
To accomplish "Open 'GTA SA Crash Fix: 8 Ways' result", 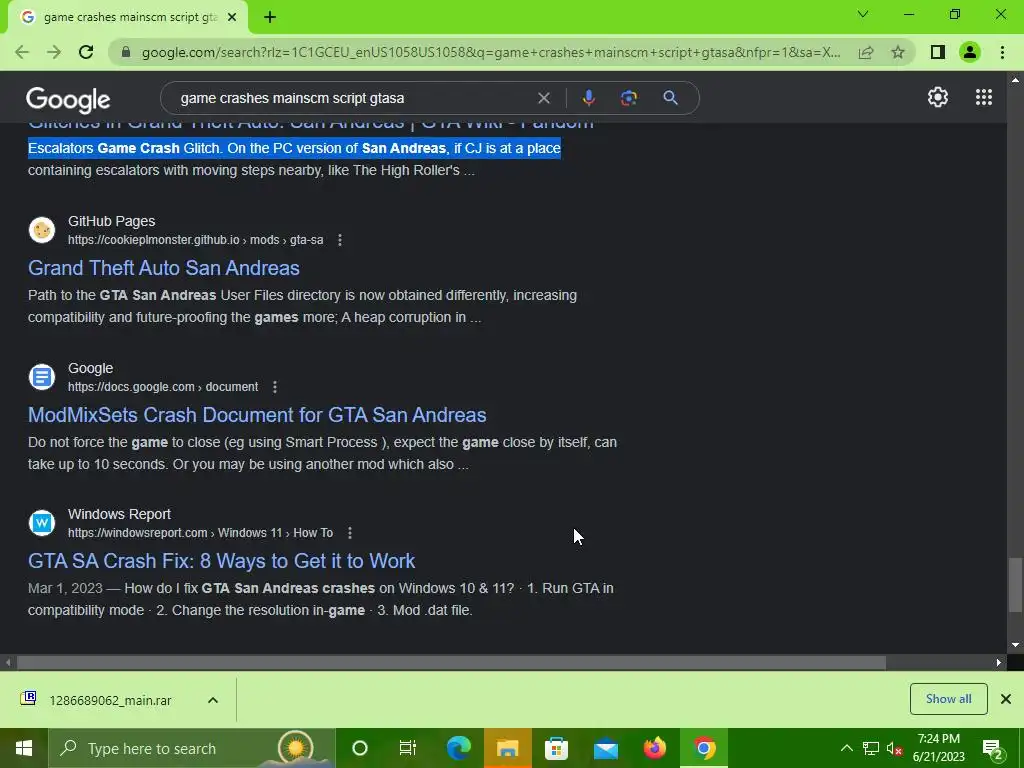I will click(221, 561).
